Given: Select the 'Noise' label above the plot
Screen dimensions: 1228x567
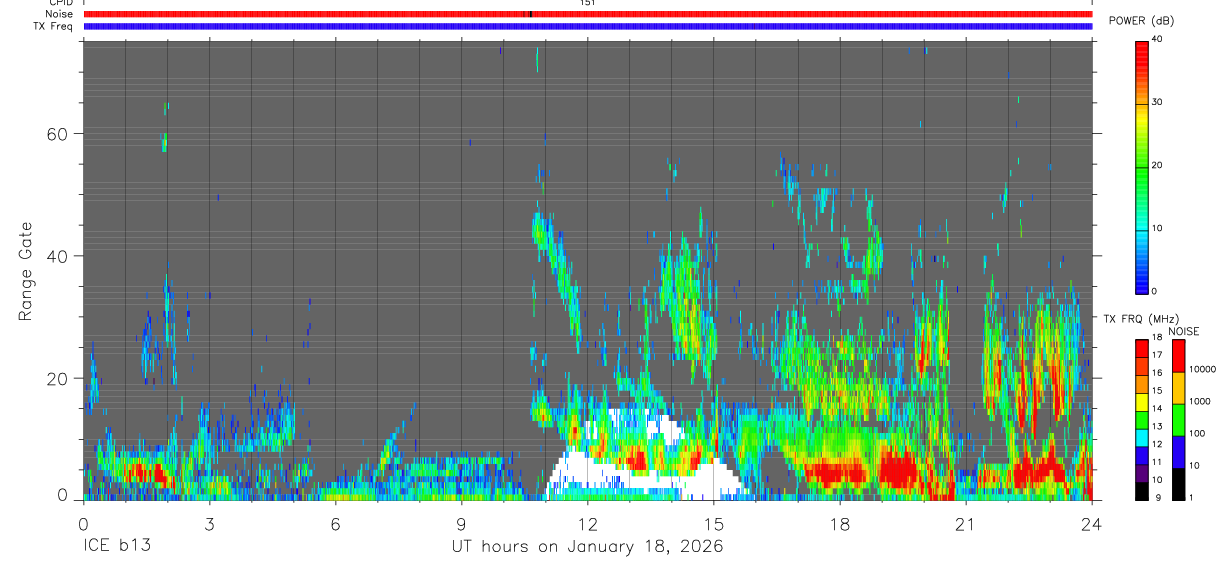Looking at the screenshot, I should tap(59, 14).
